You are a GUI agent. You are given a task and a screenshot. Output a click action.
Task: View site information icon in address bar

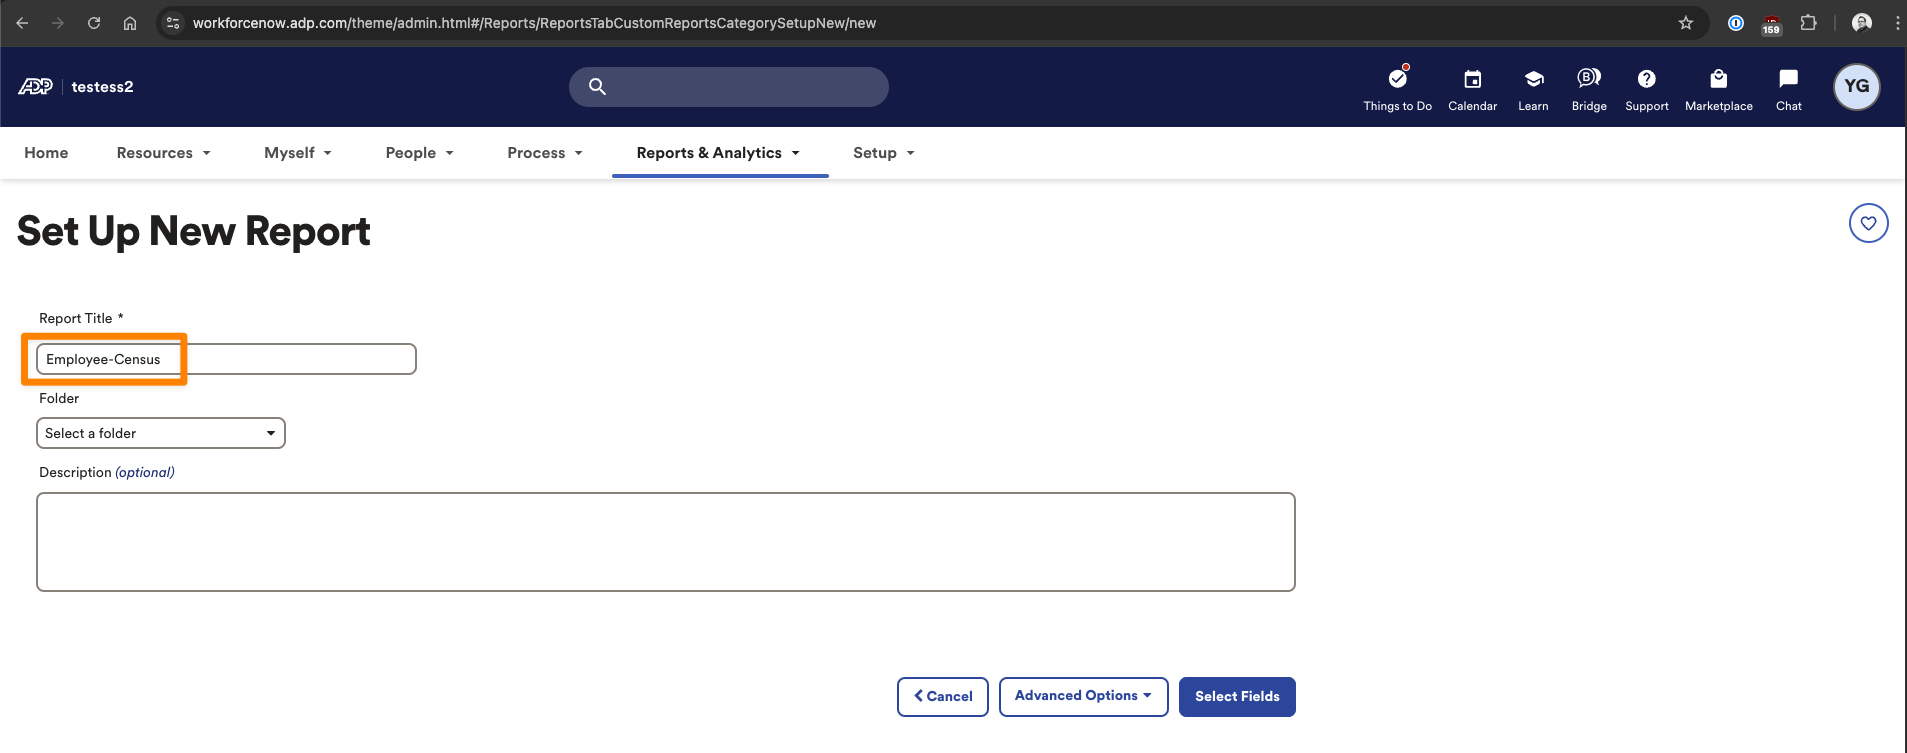[173, 23]
